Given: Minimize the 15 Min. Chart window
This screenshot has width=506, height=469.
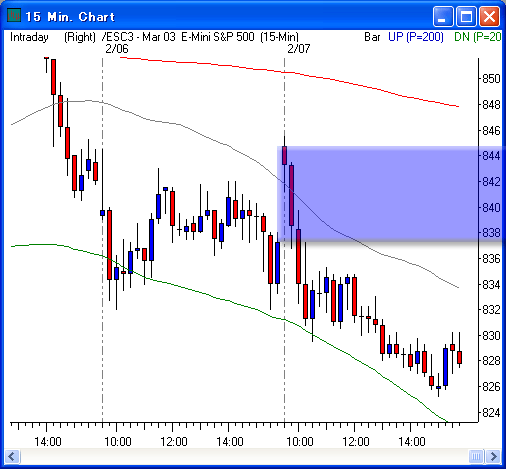Looking at the screenshot, I should pyautogui.click(x=443, y=16).
